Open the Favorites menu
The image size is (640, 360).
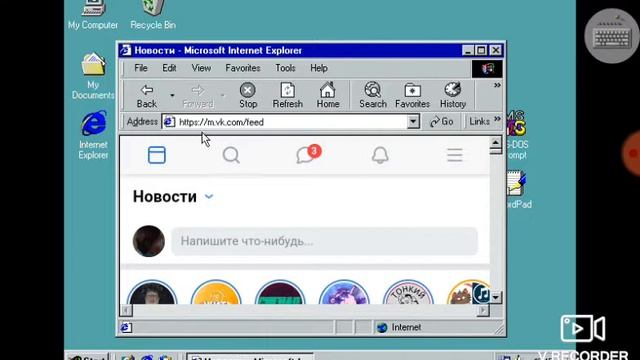pyautogui.click(x=243, y=68)
